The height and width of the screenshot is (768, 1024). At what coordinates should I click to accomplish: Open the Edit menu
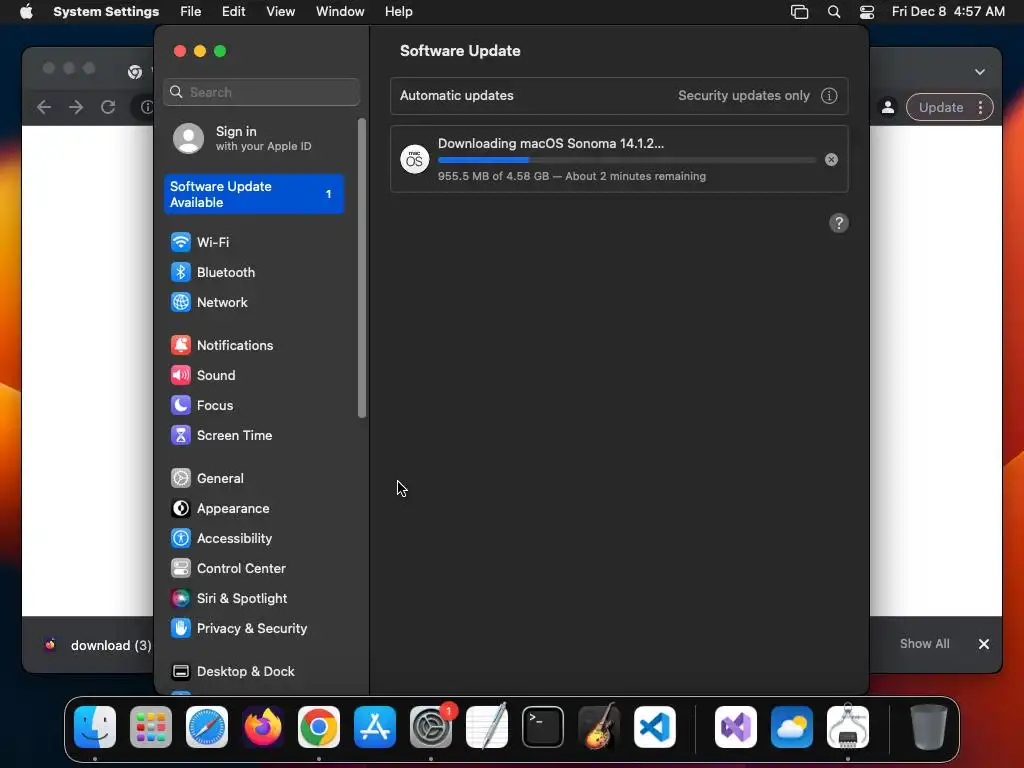pos(233,12)
